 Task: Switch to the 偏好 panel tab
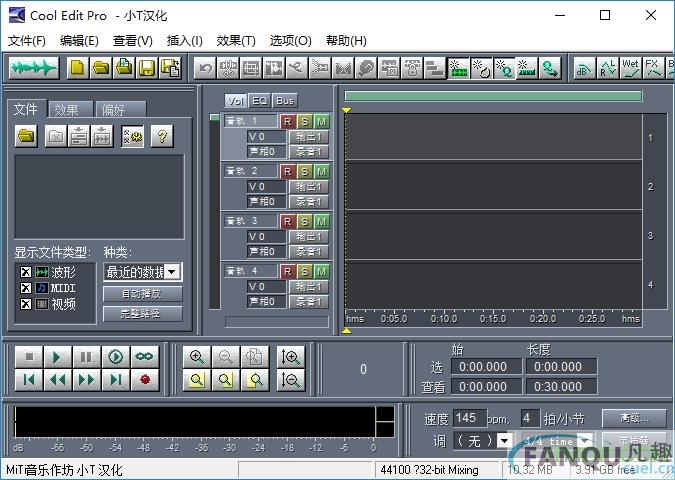pos(121,110)
